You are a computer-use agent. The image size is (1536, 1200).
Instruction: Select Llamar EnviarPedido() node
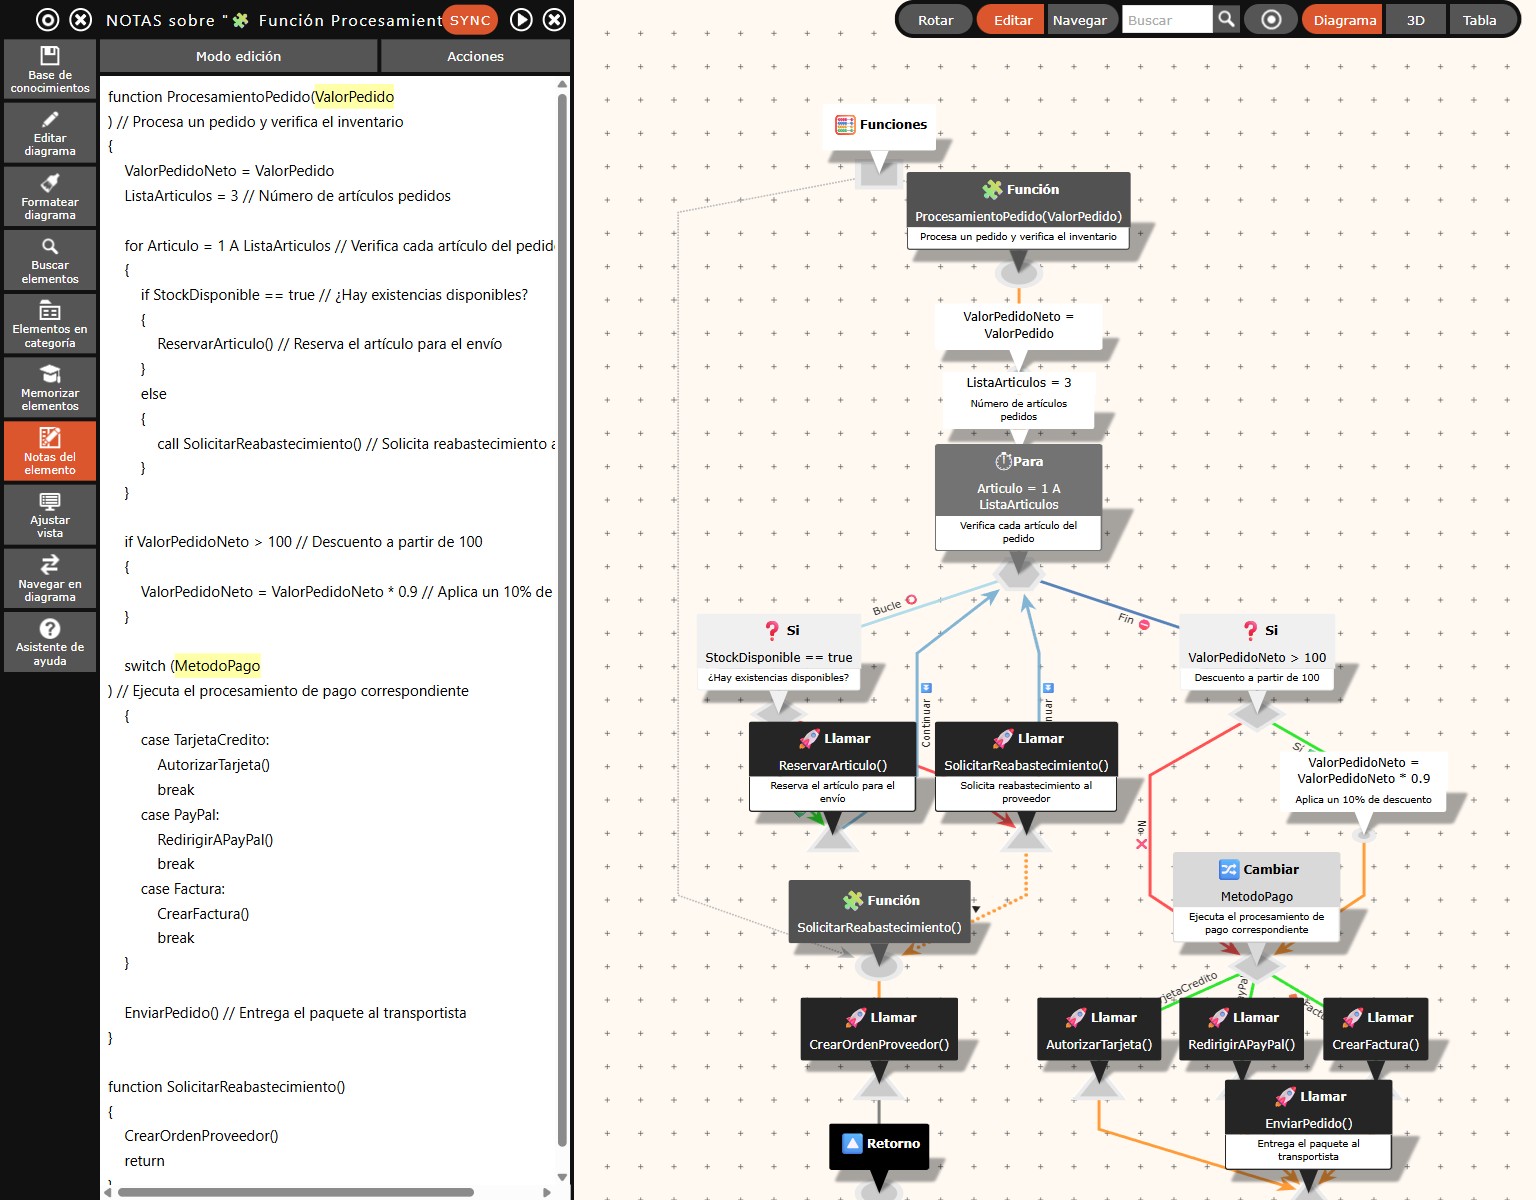click(x=1308, y=1124)
